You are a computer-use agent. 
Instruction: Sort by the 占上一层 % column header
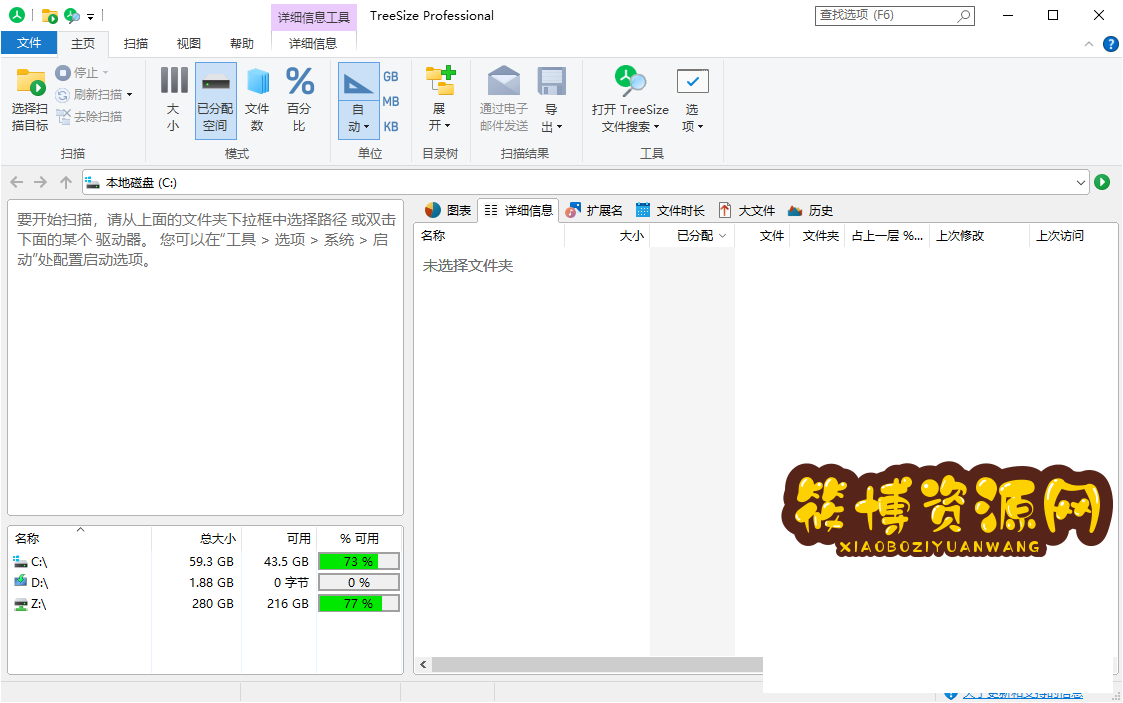888,236
